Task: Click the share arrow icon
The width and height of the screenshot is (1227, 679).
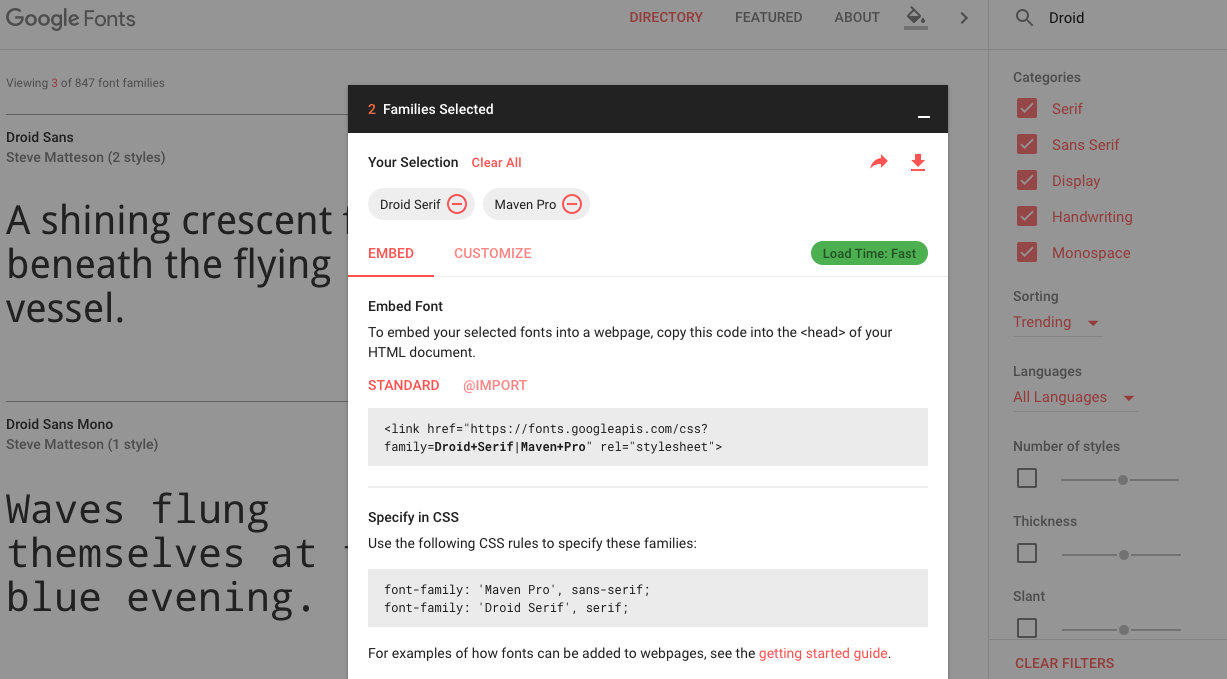Action: 879,162
